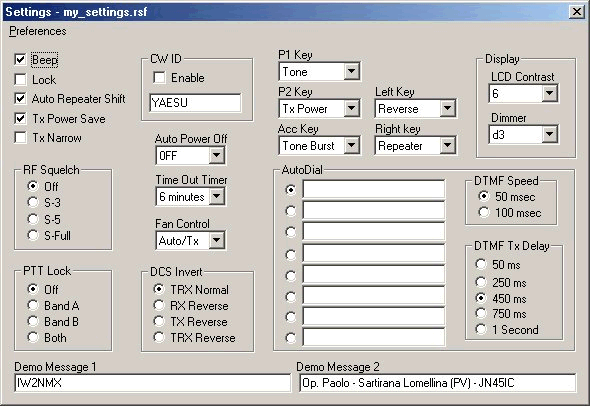Select TRX Reverse DCS Invert option

coord(159,337)
